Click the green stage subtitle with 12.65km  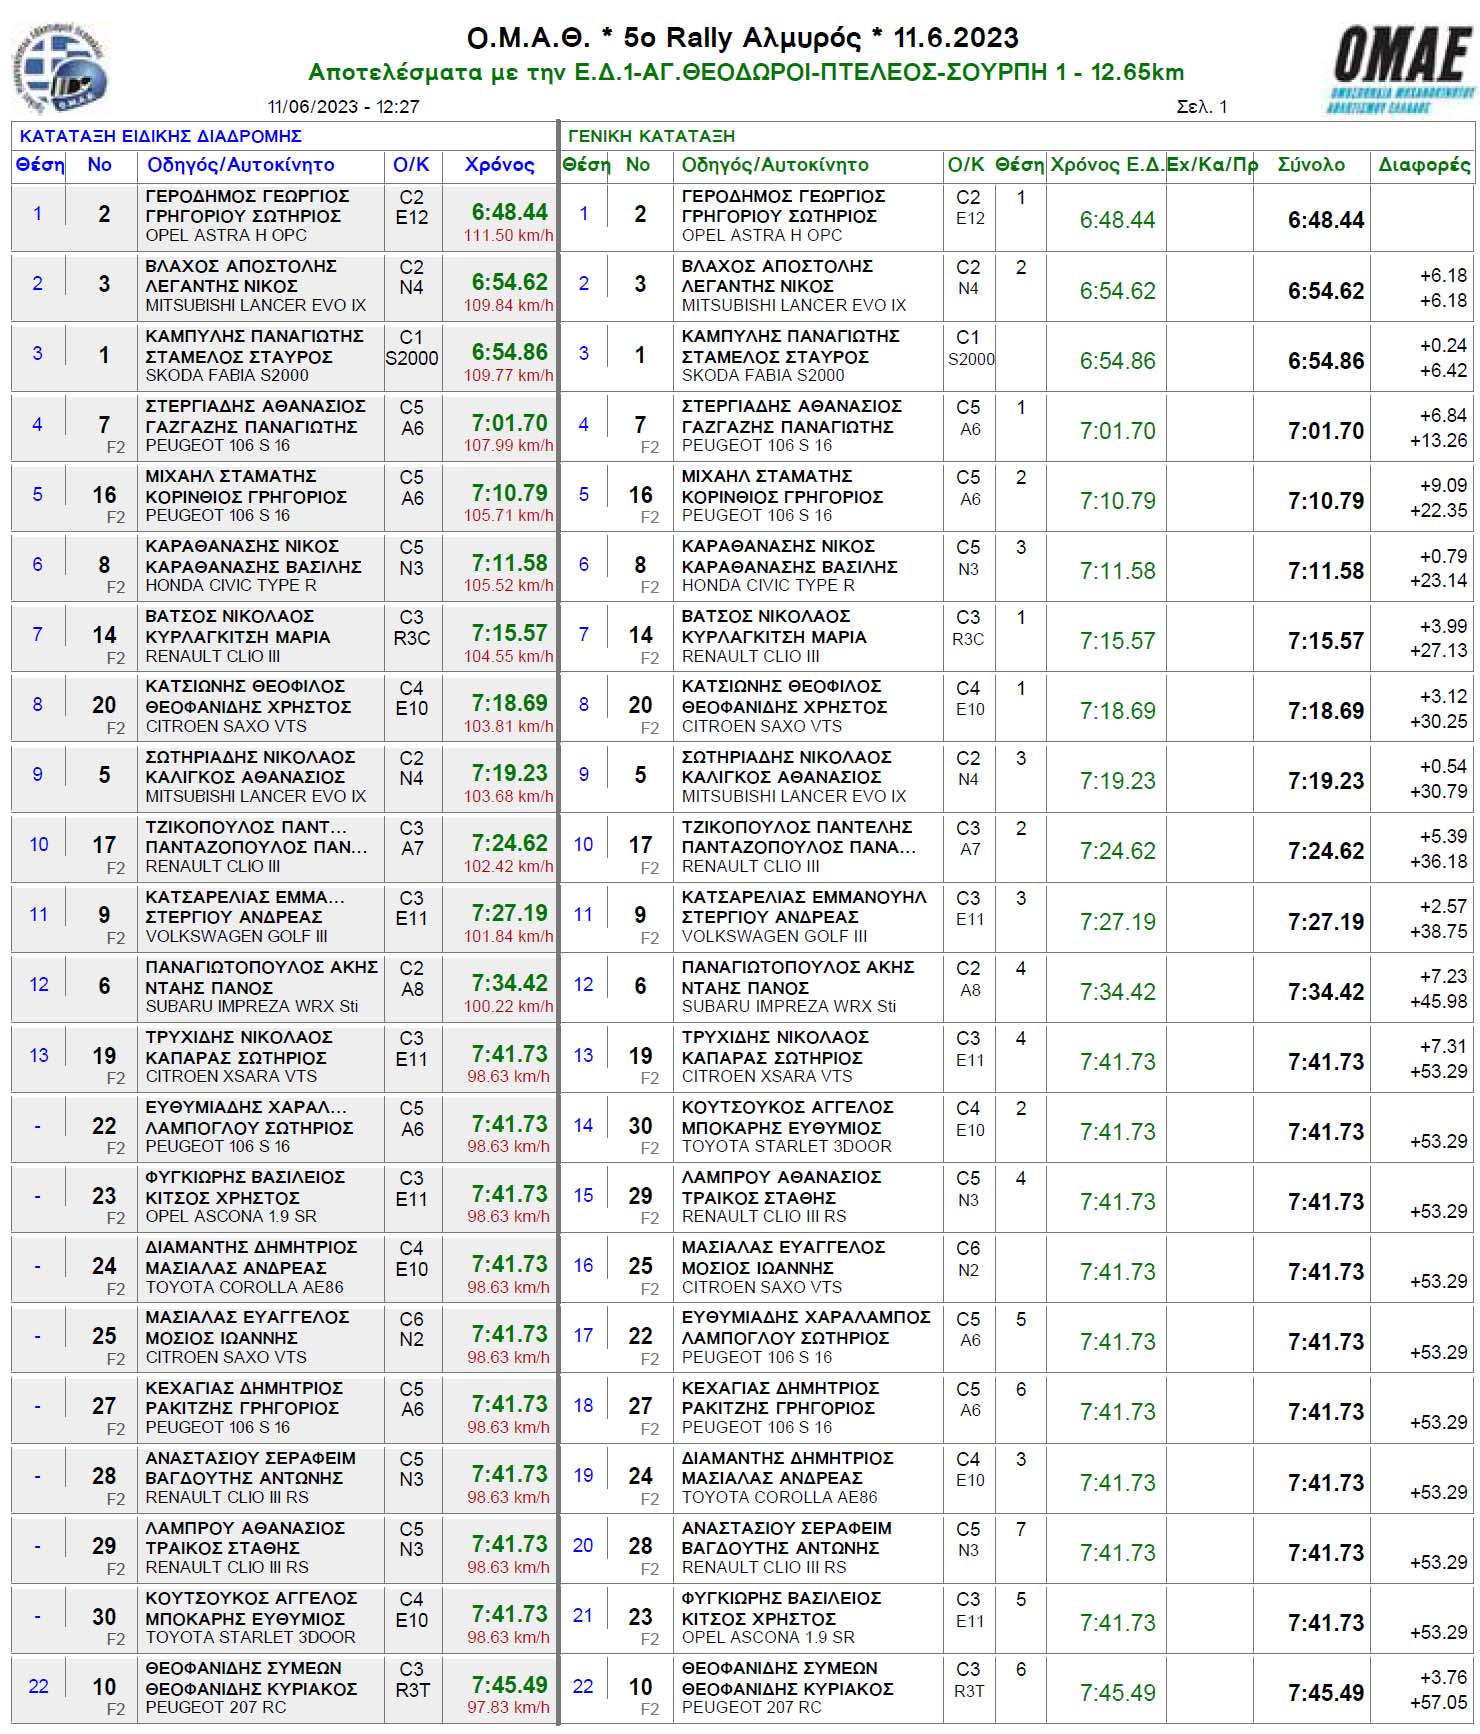(745, 72)
